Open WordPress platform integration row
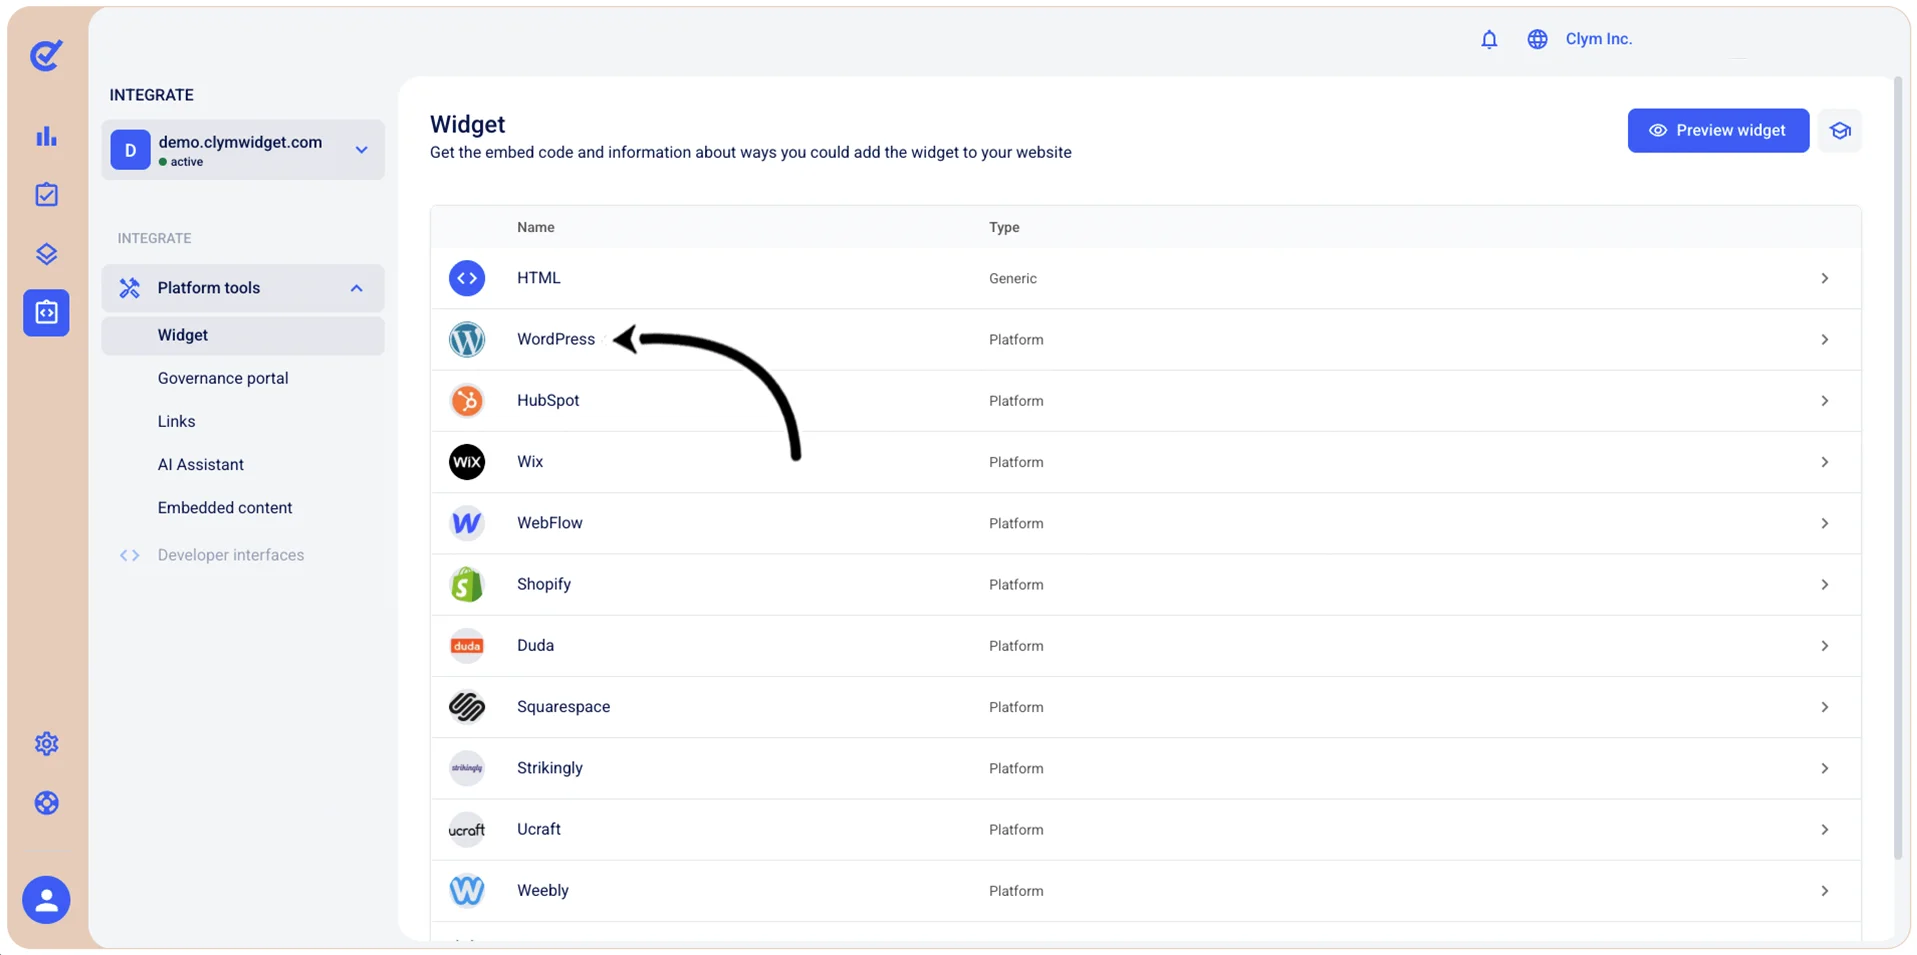 (x=1145, y=340)
